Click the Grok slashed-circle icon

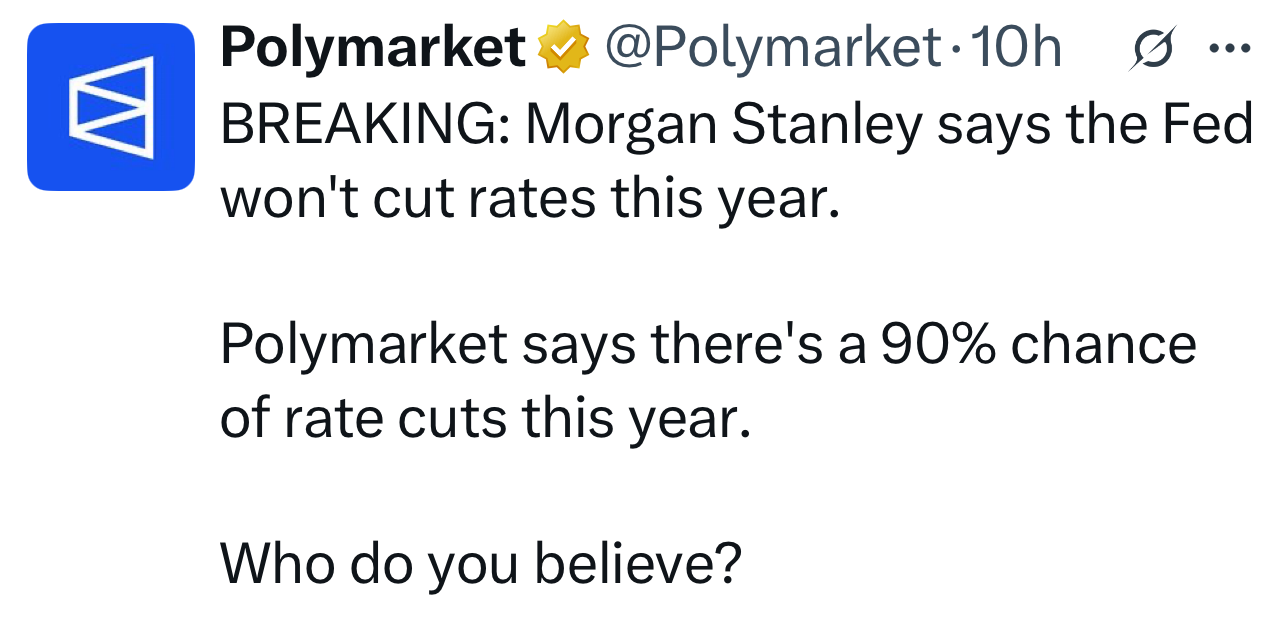pyautogui.click(x=1150, y=49)
